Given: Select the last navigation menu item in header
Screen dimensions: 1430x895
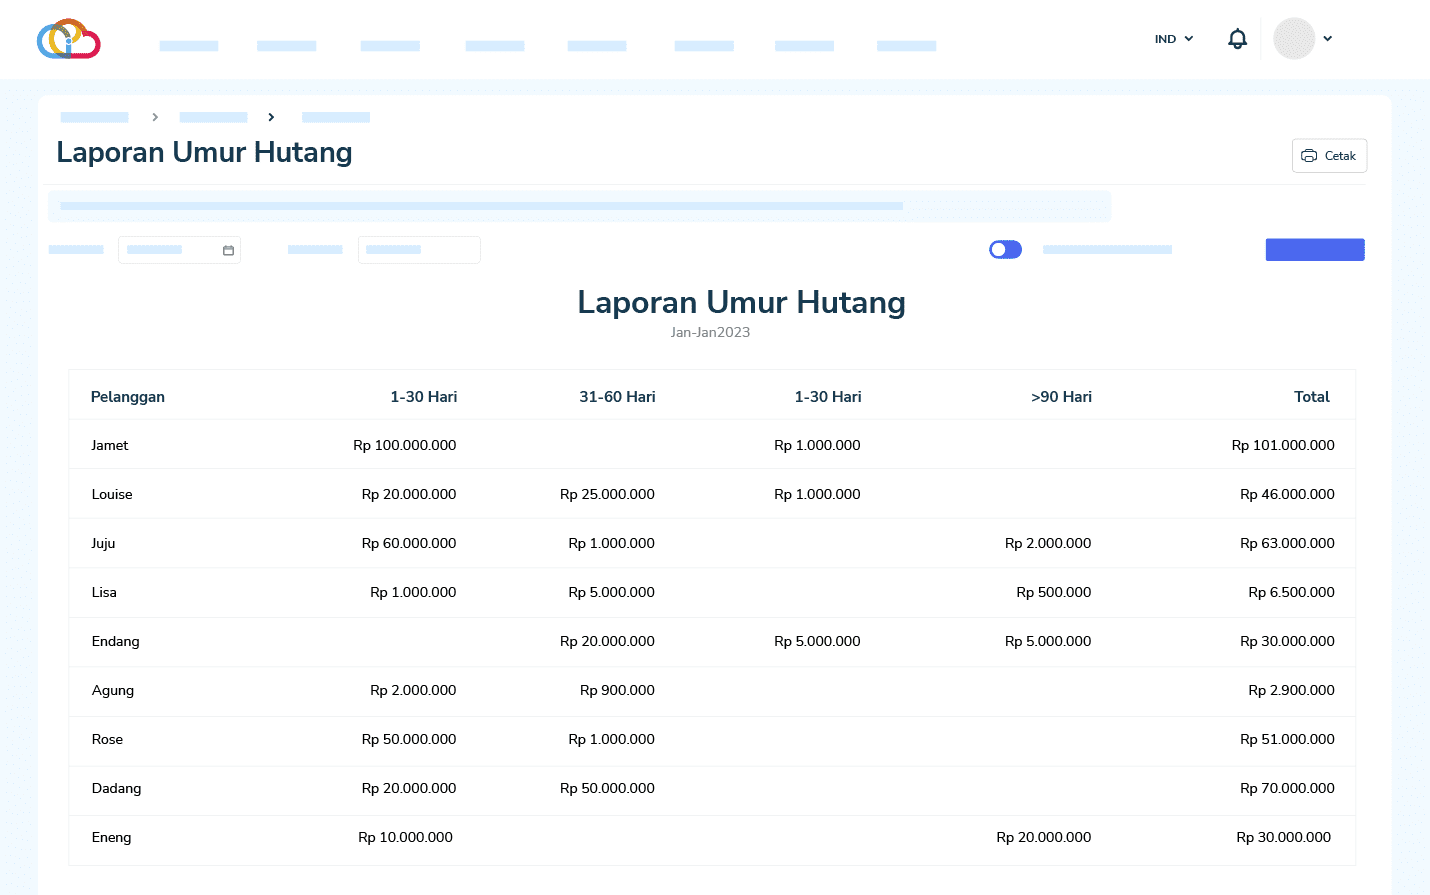Looking at the screenshot, I should point(906,46).
